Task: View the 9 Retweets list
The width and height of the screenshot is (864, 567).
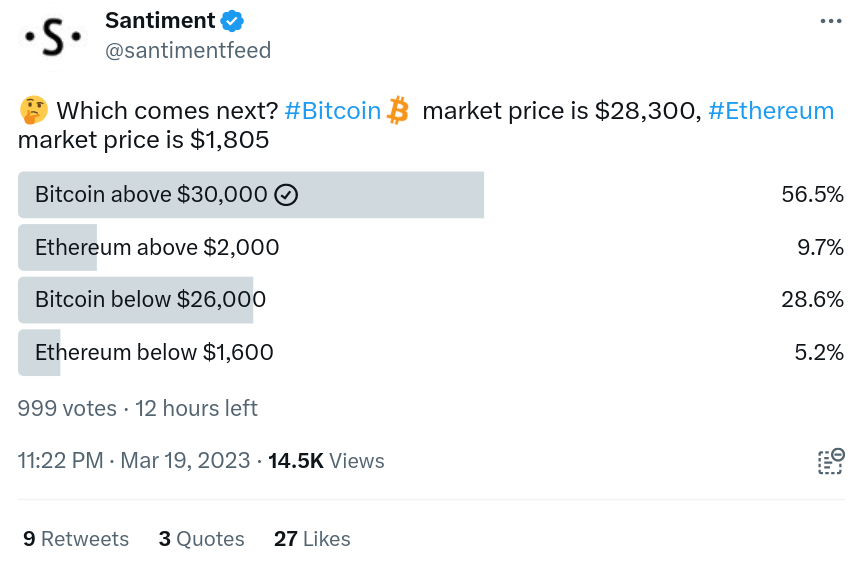Action: pos(76,539)
